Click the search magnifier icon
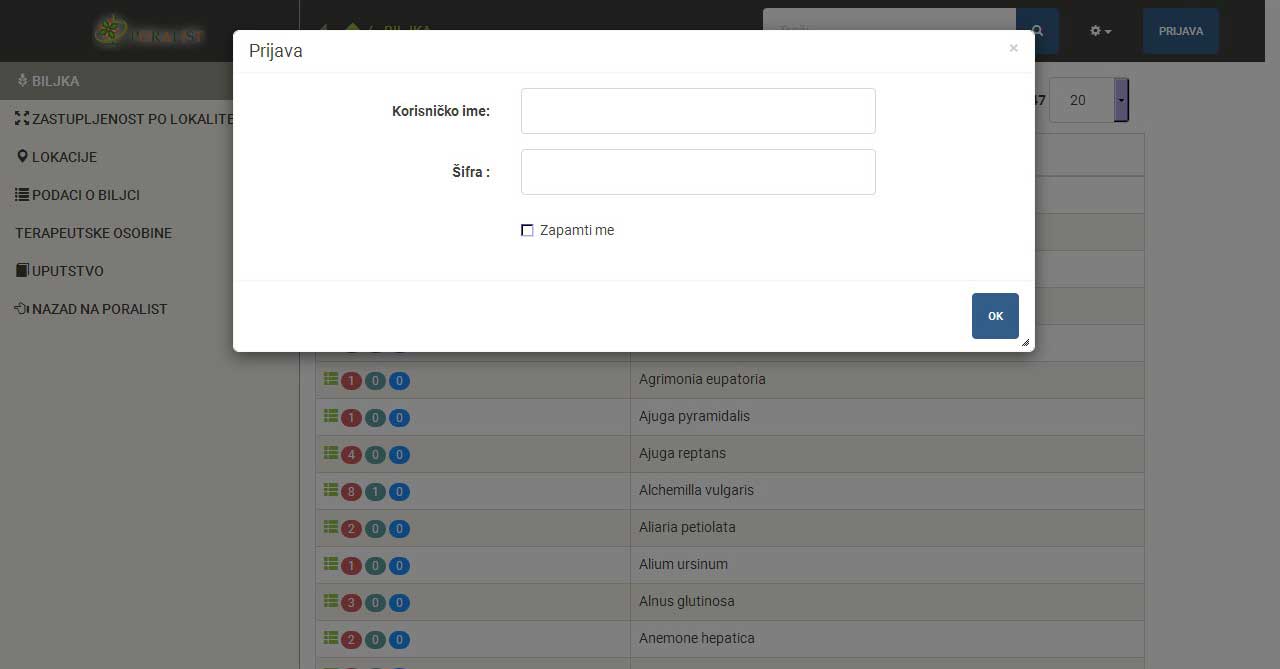The width and height of the screenshot is (1280, 669). [1038, 31]
